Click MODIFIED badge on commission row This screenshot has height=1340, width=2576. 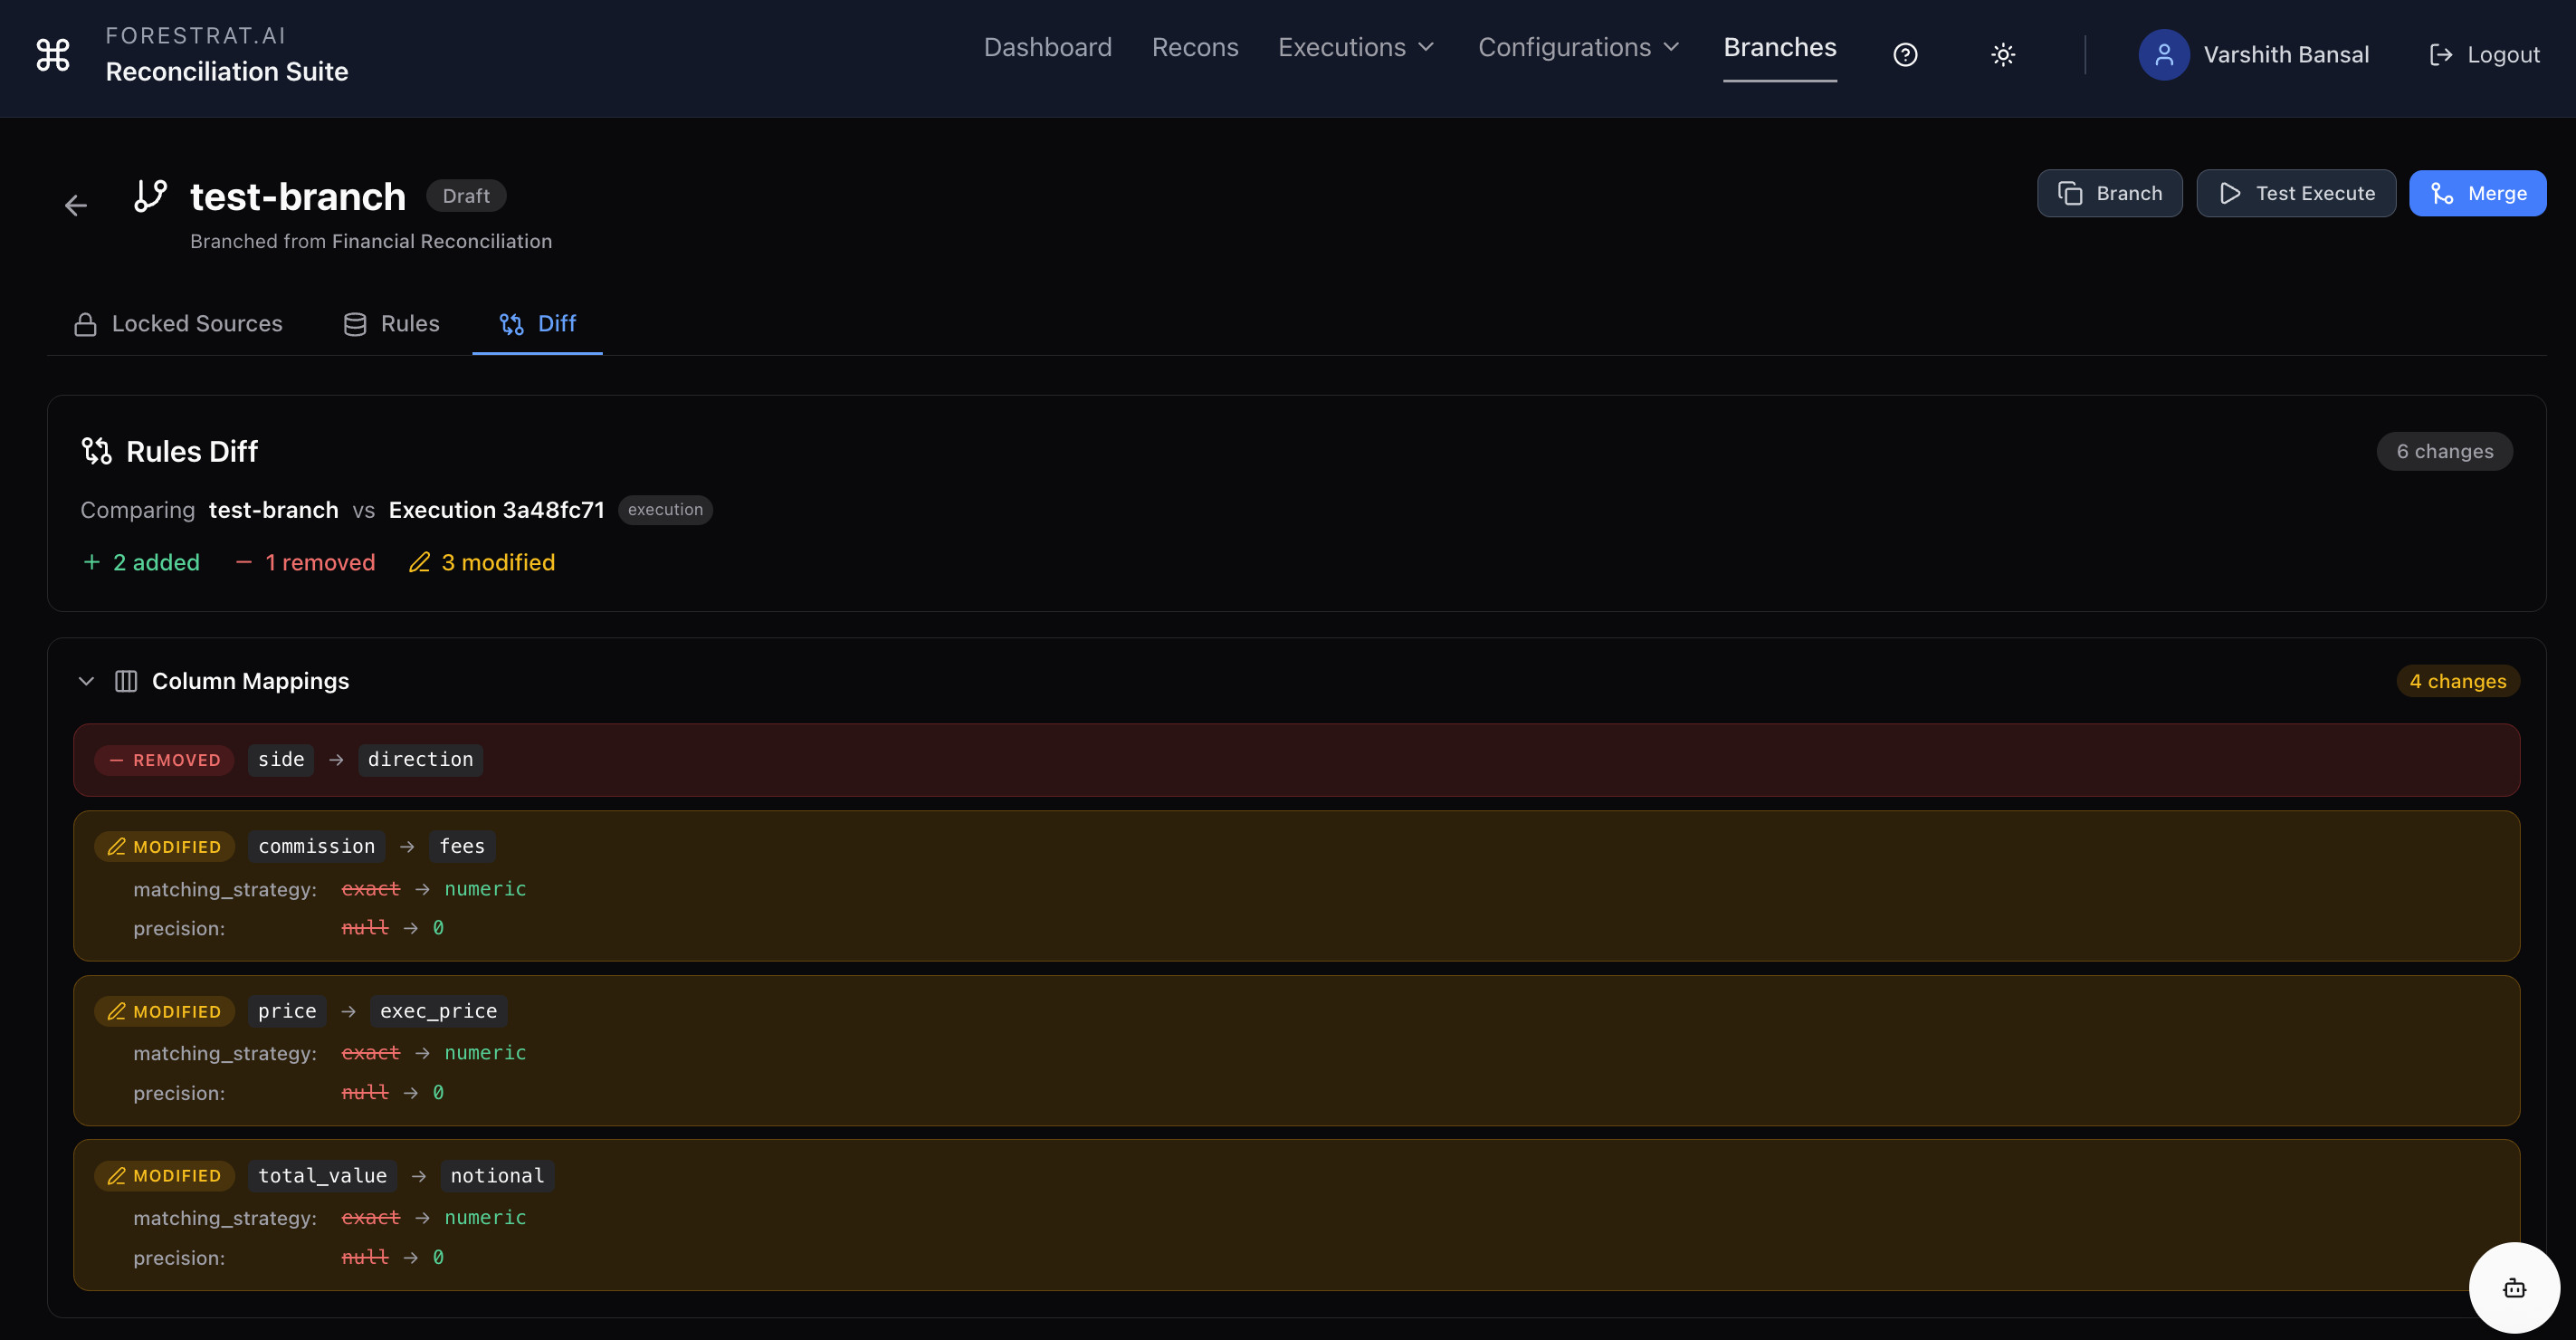tap(164, 847)
